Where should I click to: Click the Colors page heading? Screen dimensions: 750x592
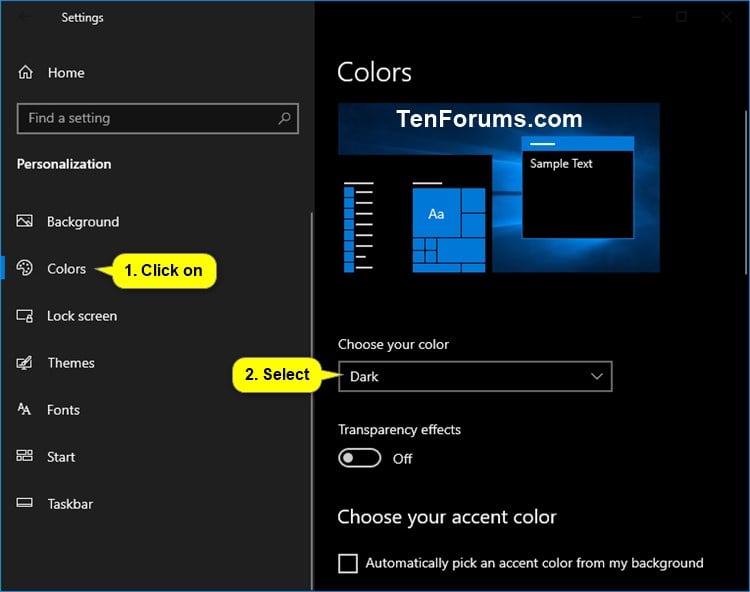[374, 73]
